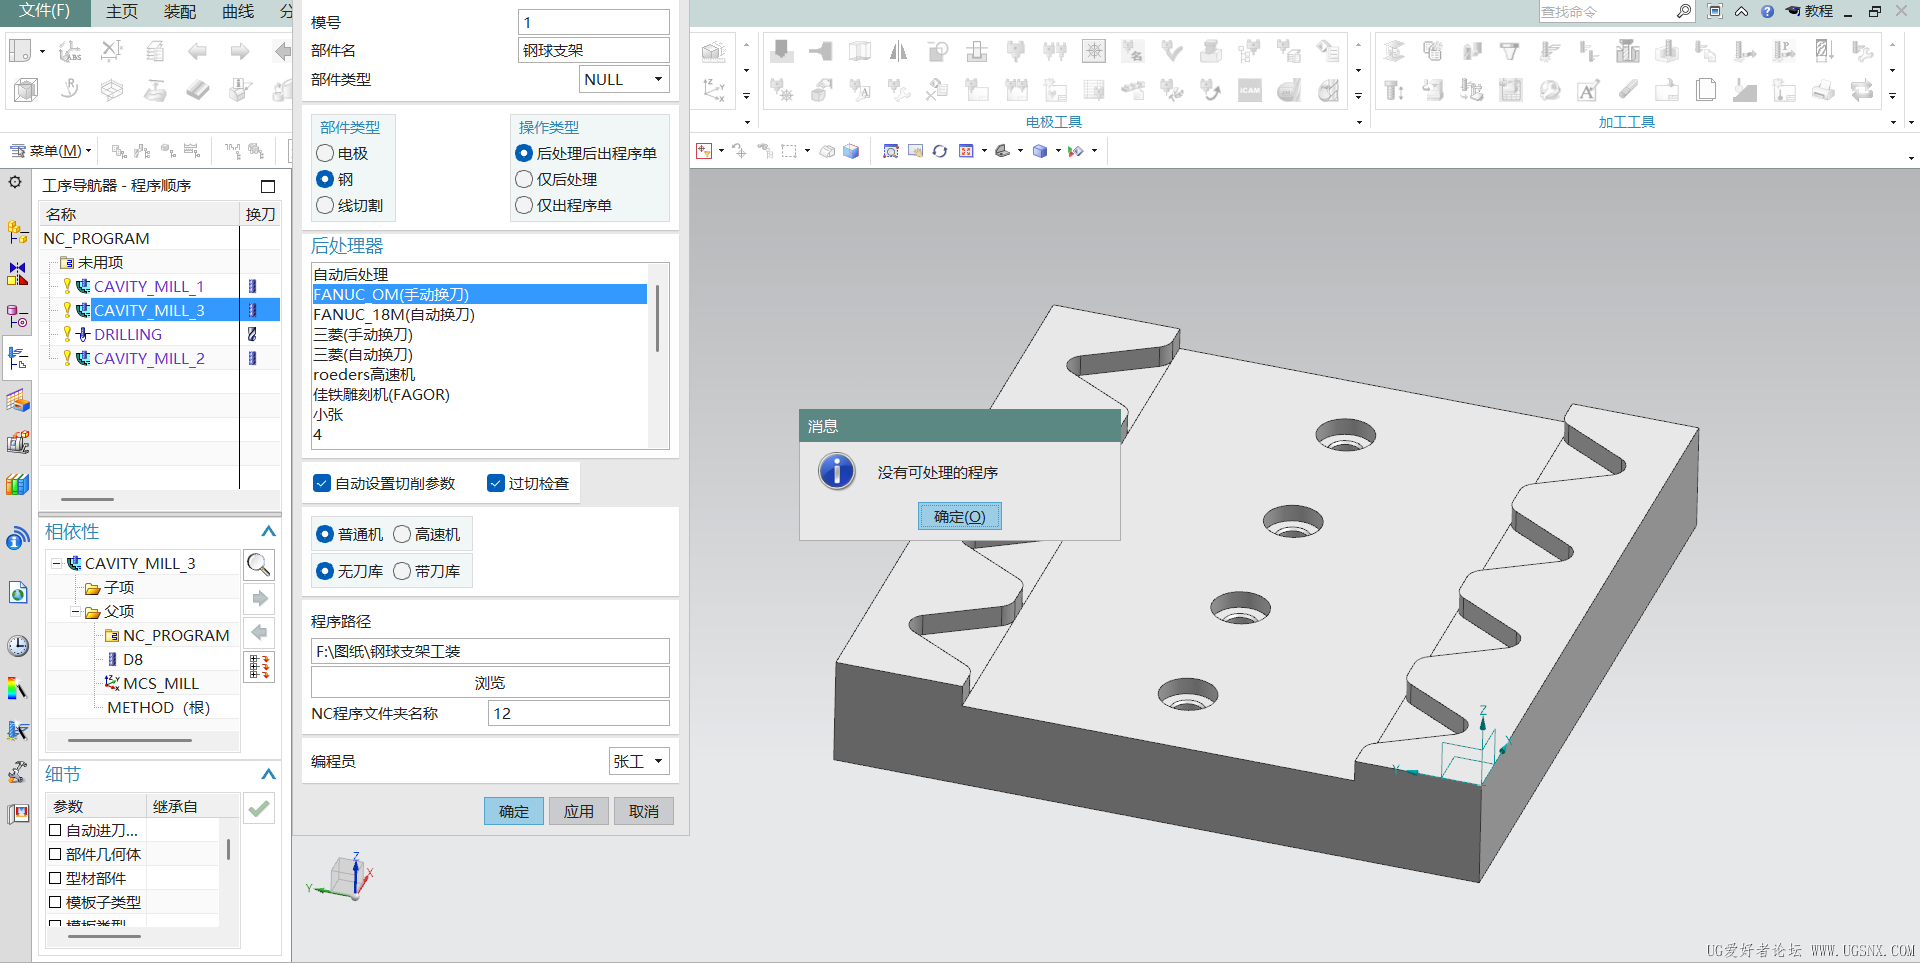
Task: Select the 高速机 radio option
Action: [402, 535]
